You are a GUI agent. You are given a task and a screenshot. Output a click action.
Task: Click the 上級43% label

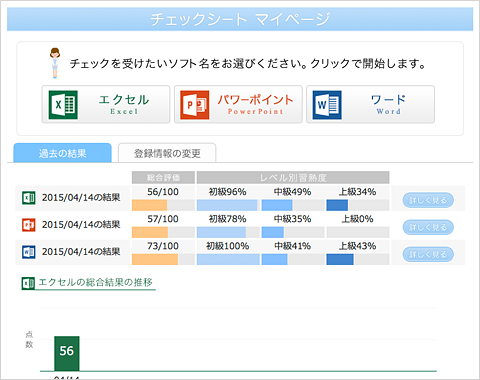[357, 246]
